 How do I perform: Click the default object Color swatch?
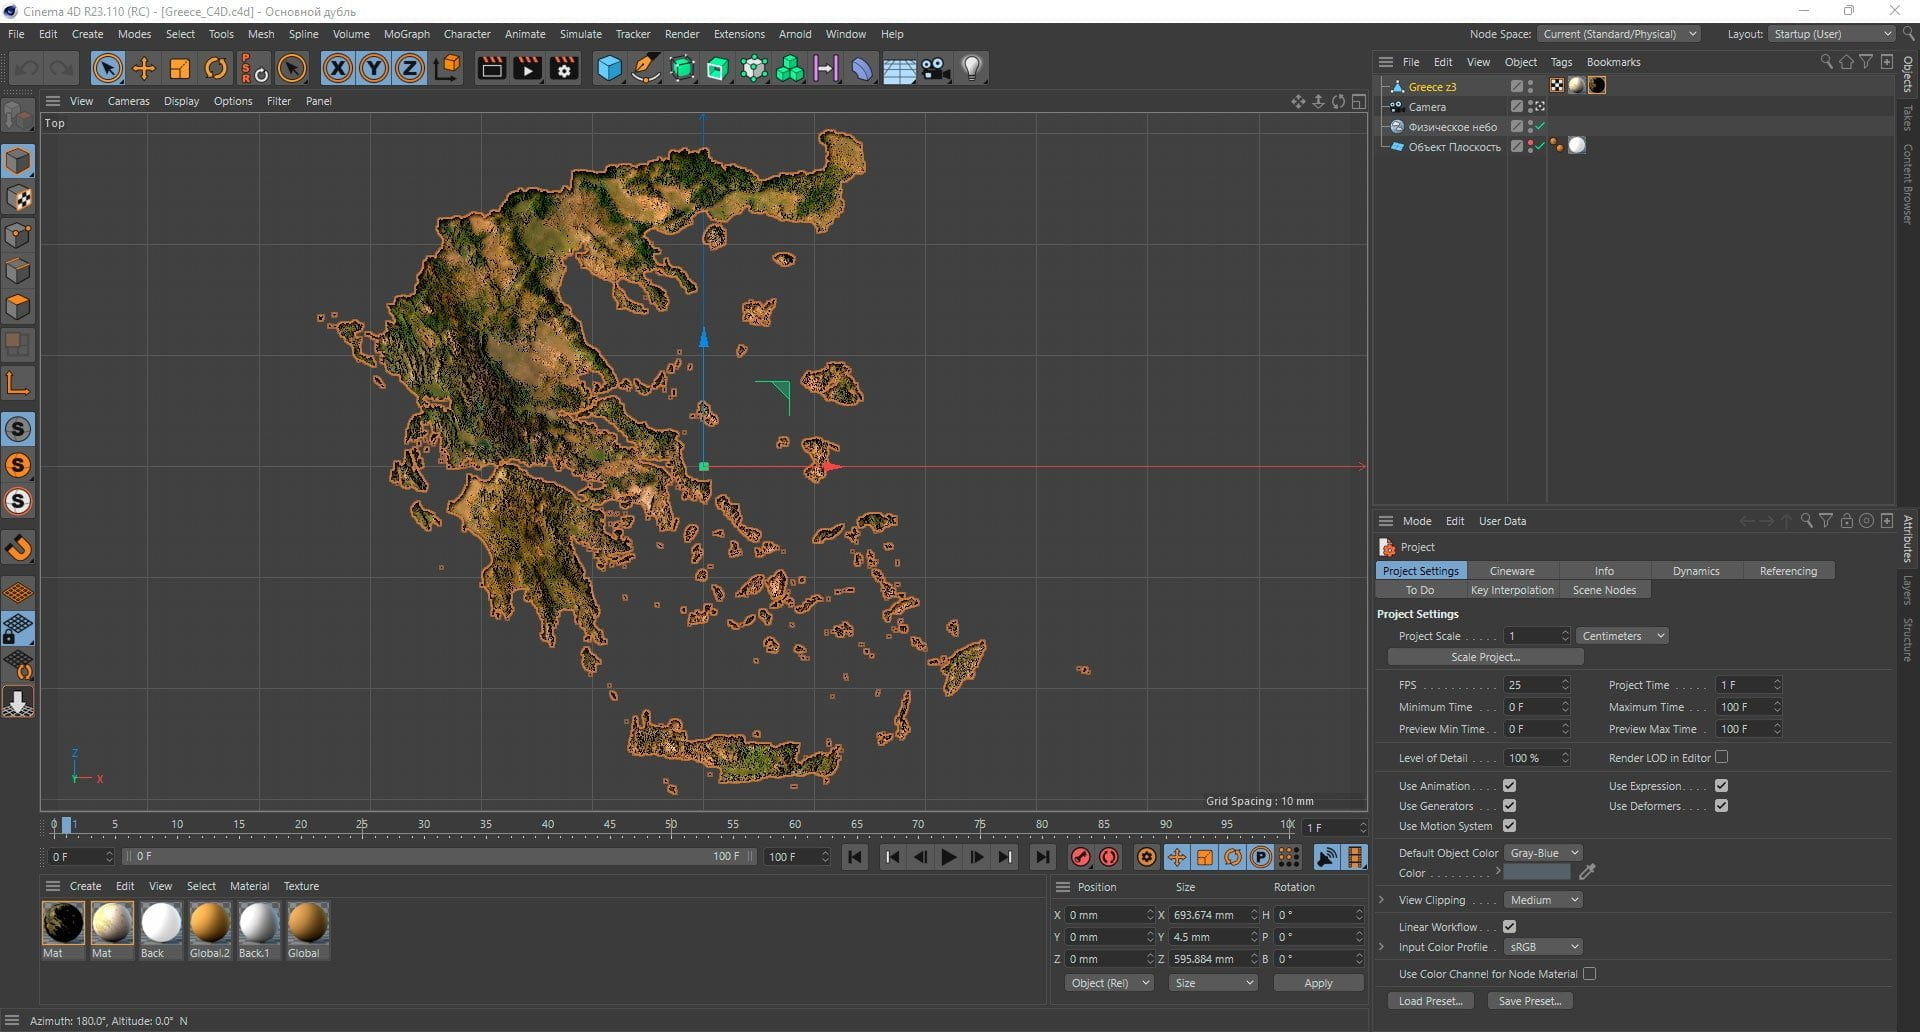tap(1537, 872)
